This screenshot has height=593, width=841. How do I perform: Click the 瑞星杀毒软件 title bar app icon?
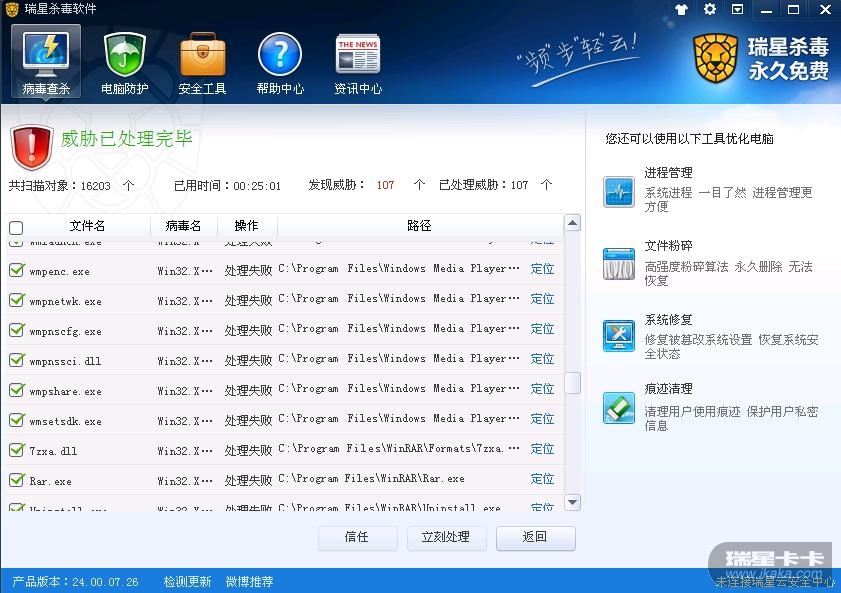[x=12, y=9]
